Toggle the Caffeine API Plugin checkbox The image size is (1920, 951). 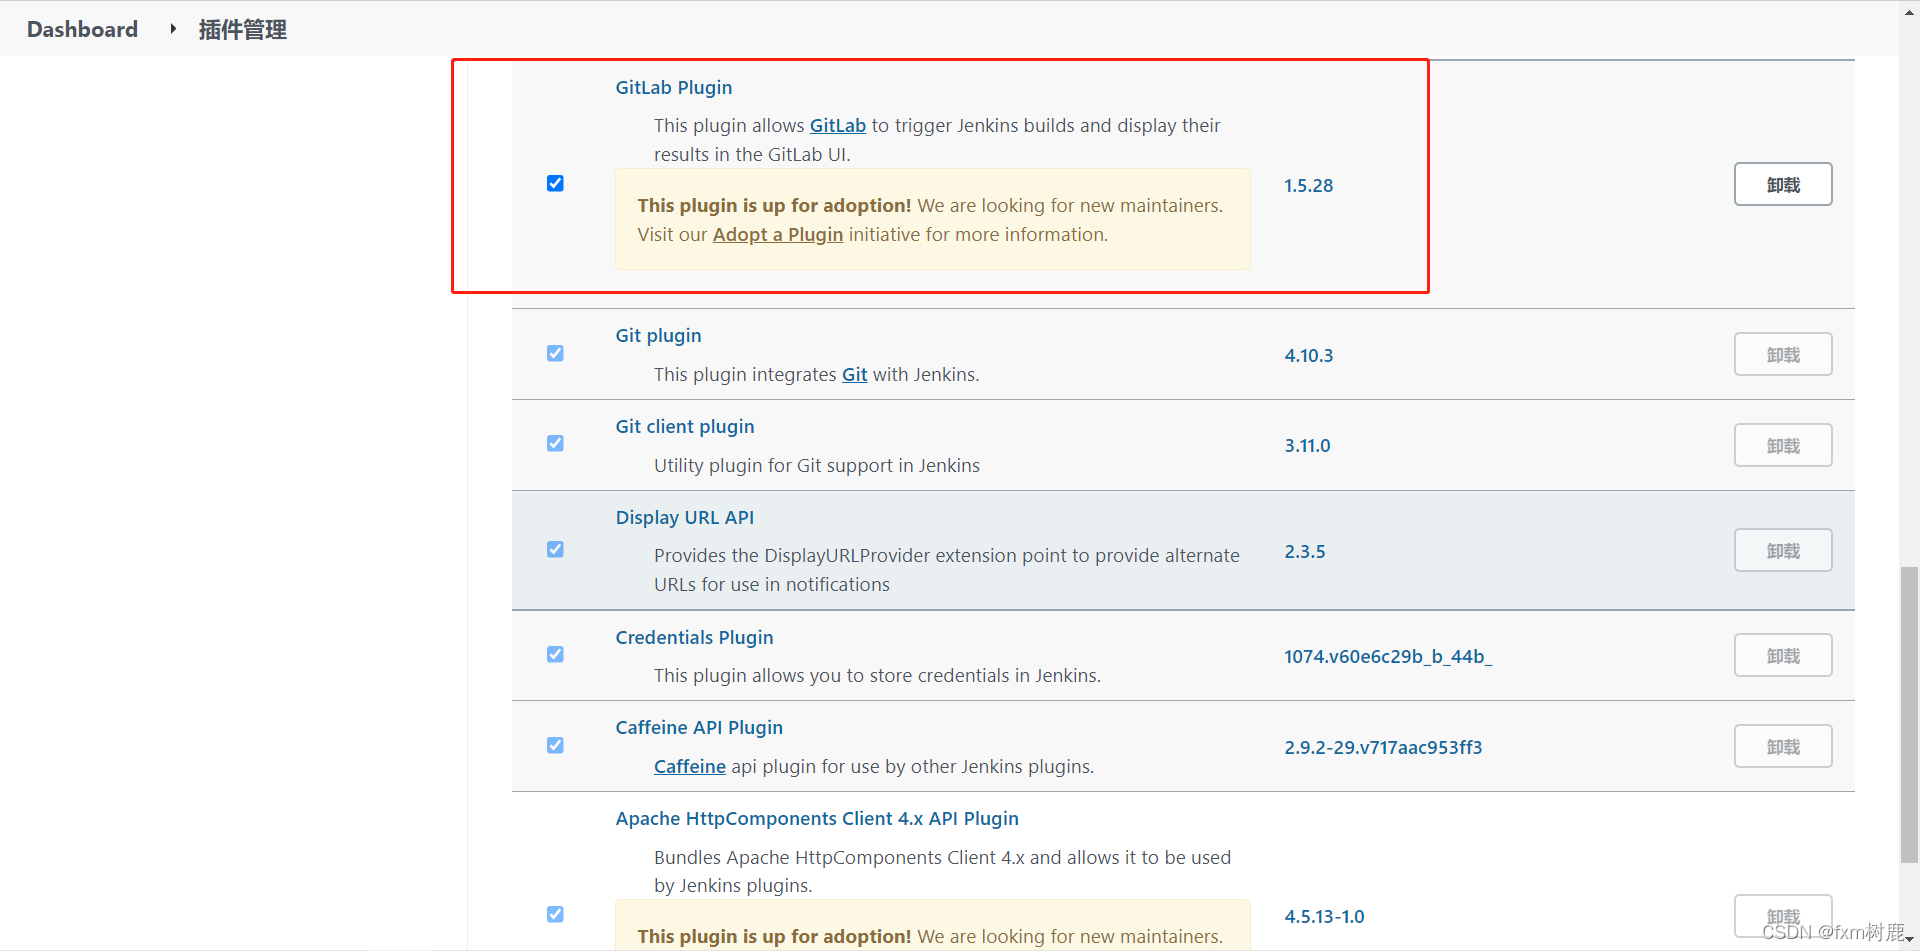click(555, 745)
